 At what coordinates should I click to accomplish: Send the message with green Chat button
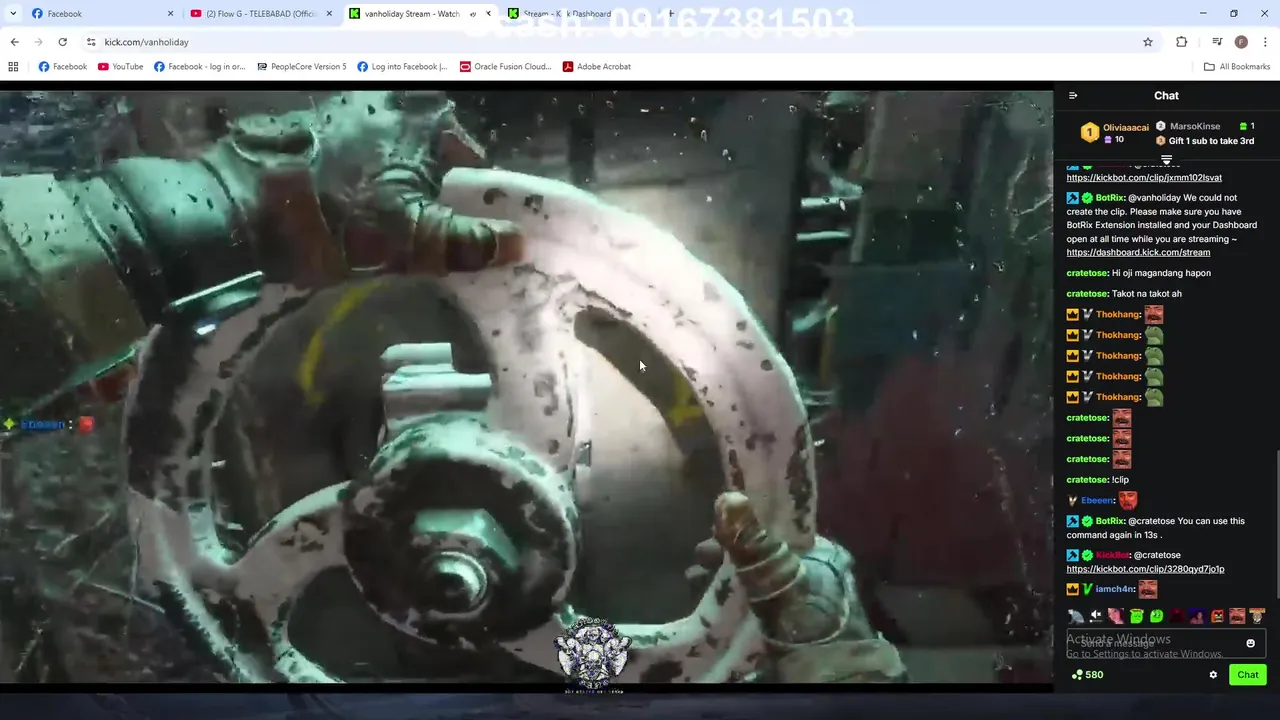1247,675
